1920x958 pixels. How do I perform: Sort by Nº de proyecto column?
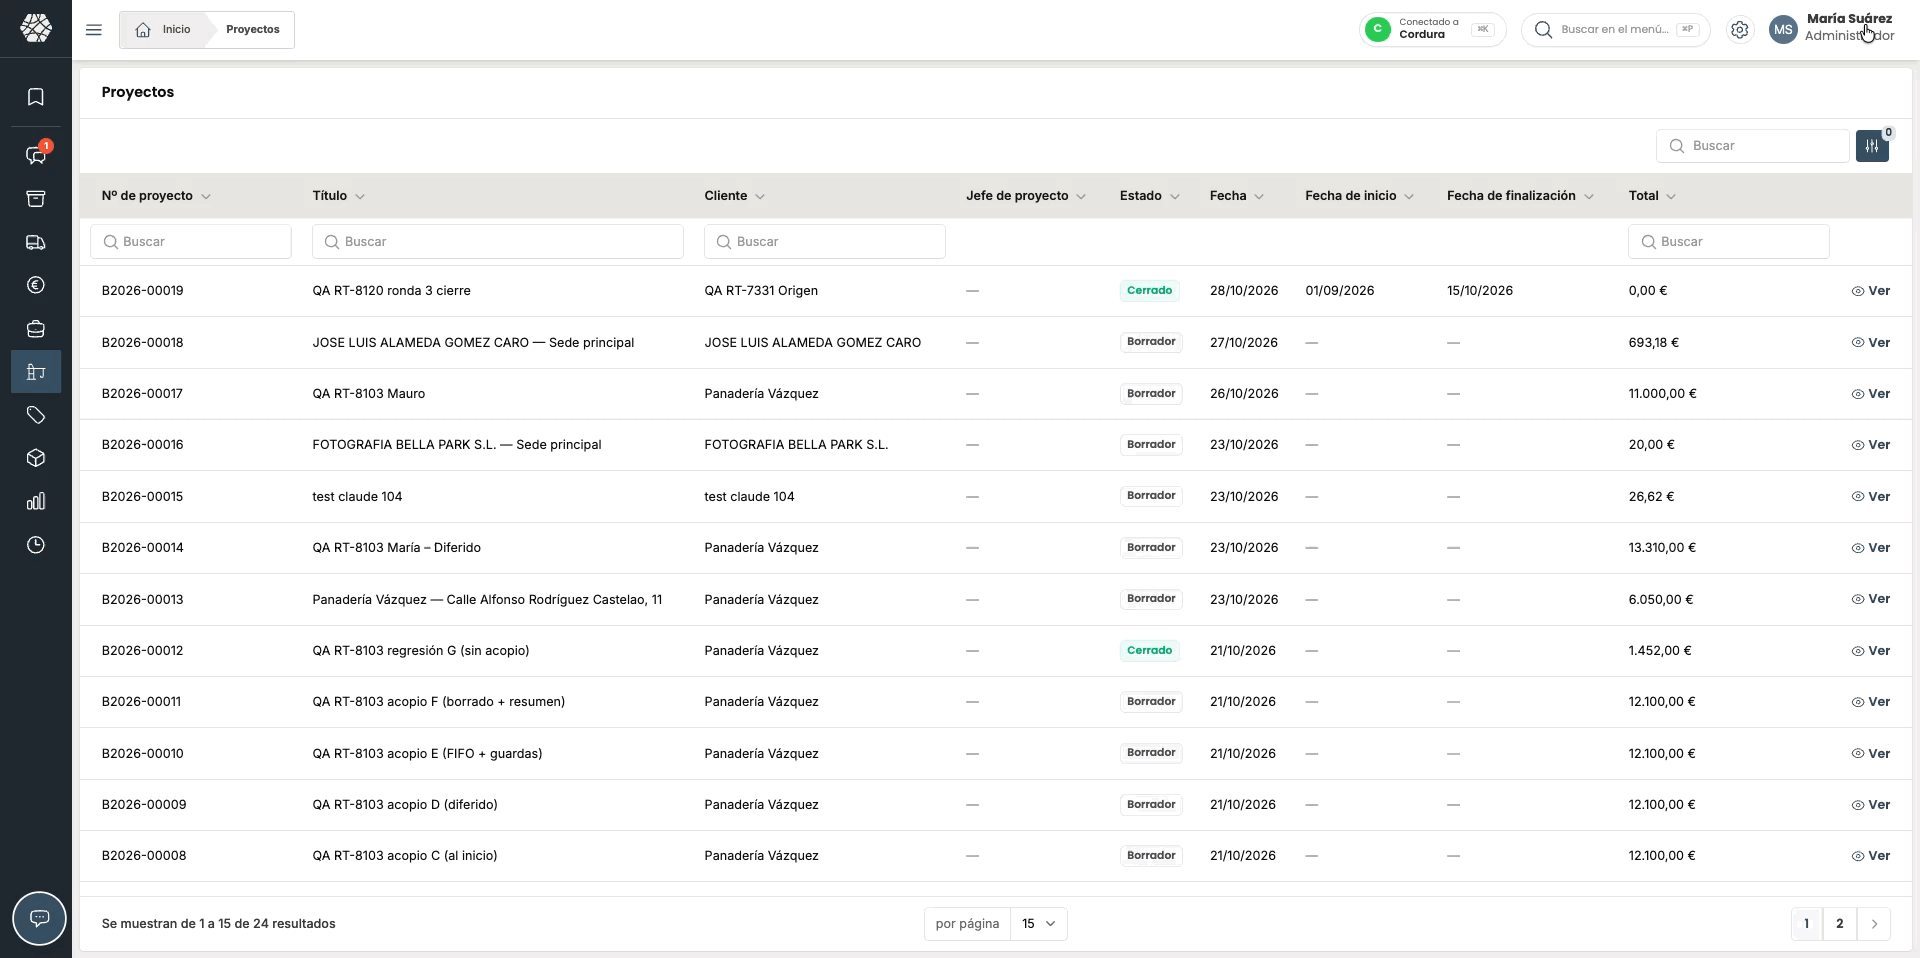(x=156, y=196)
